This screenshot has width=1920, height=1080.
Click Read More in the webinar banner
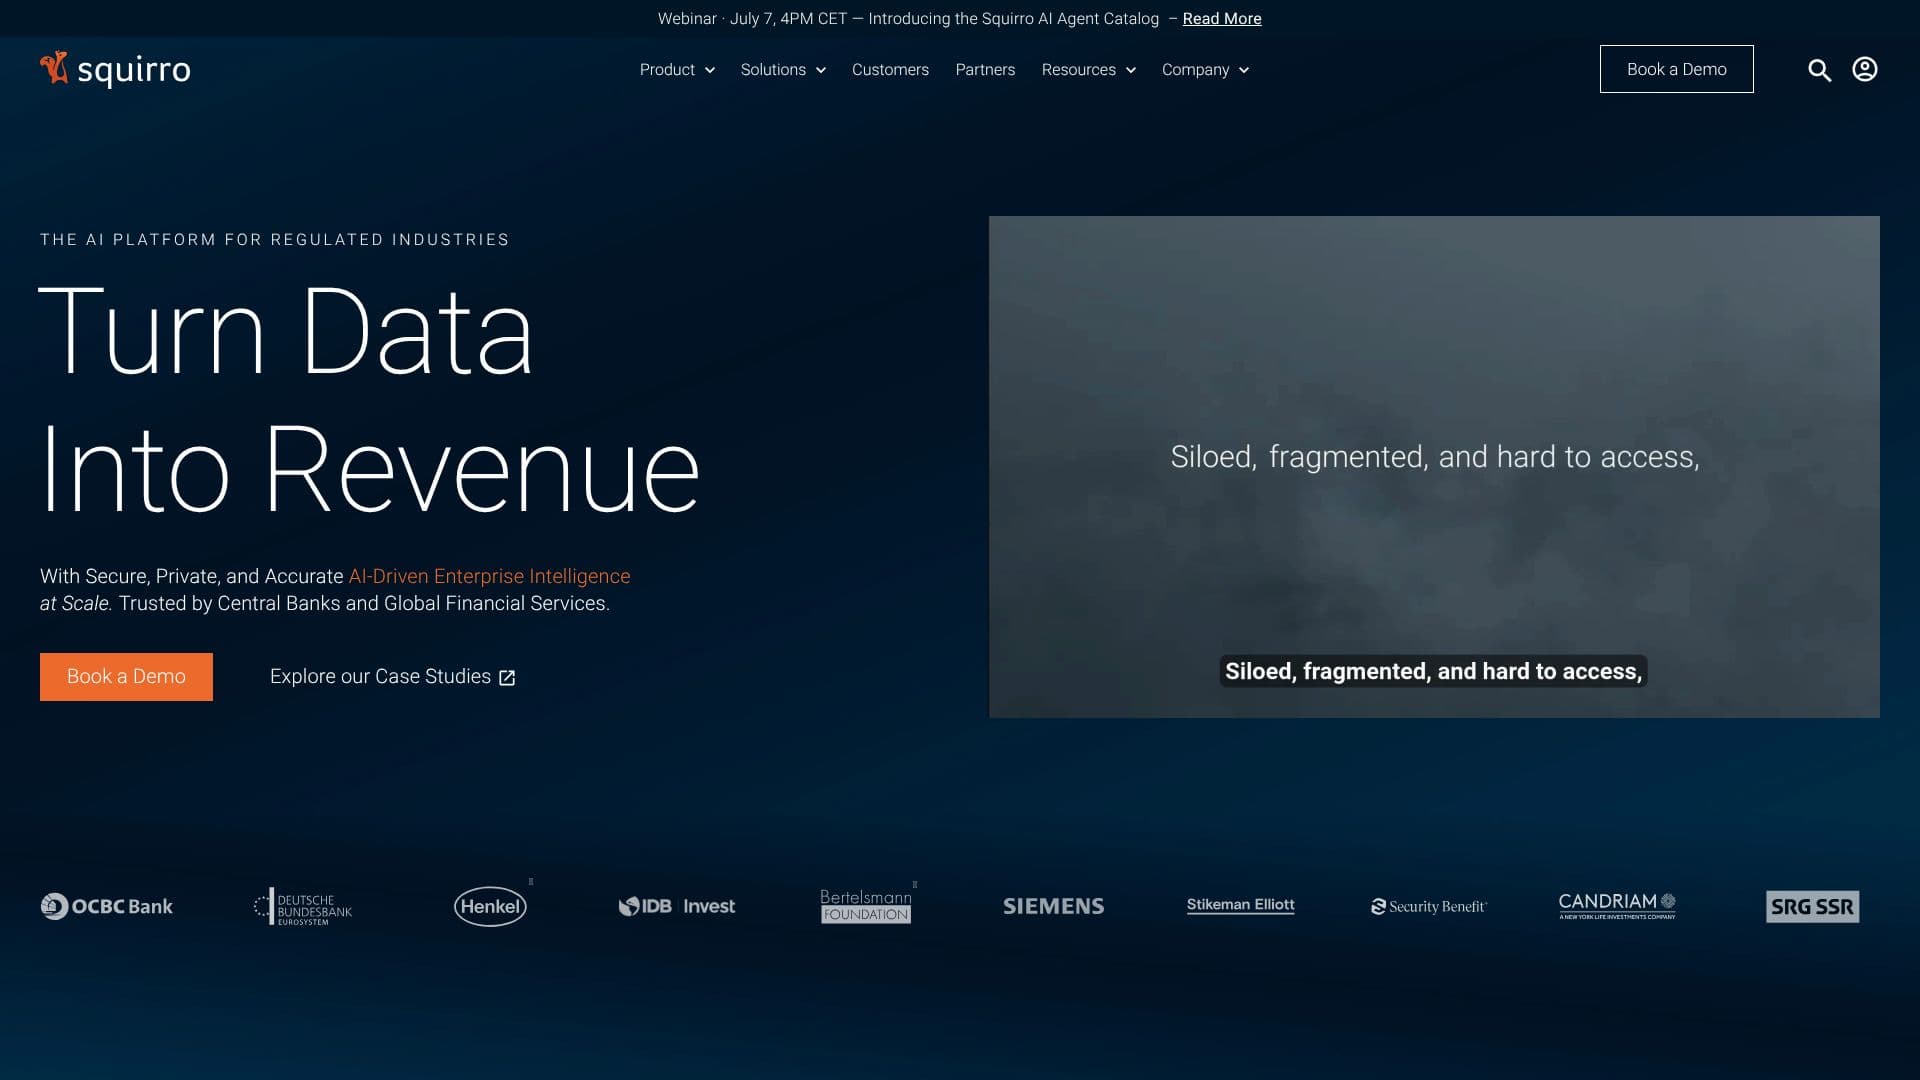coord(1221,19)
